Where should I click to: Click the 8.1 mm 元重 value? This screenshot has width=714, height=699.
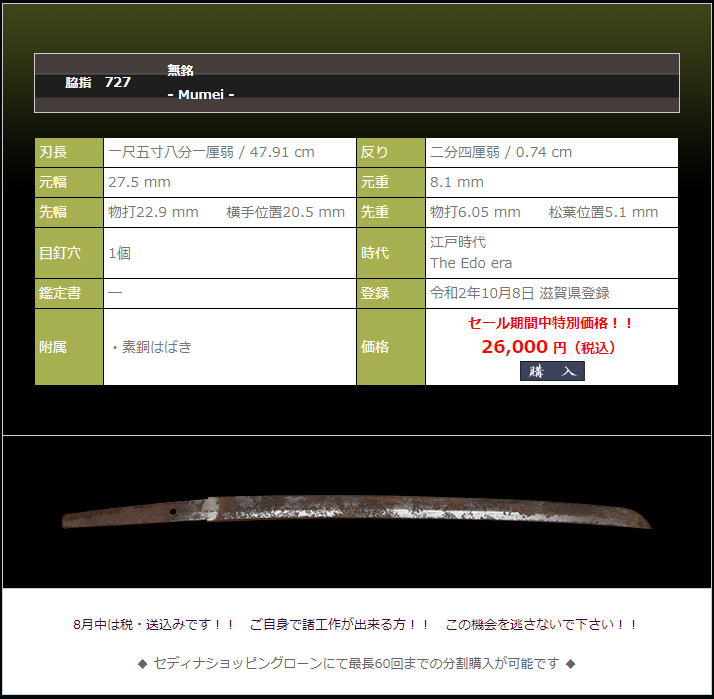coord(457,182)
